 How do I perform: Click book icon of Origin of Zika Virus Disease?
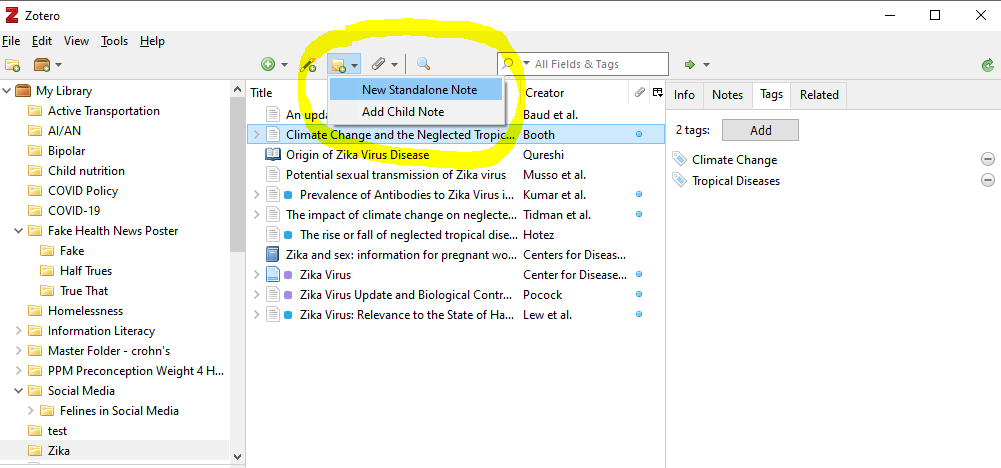(273, 155)
